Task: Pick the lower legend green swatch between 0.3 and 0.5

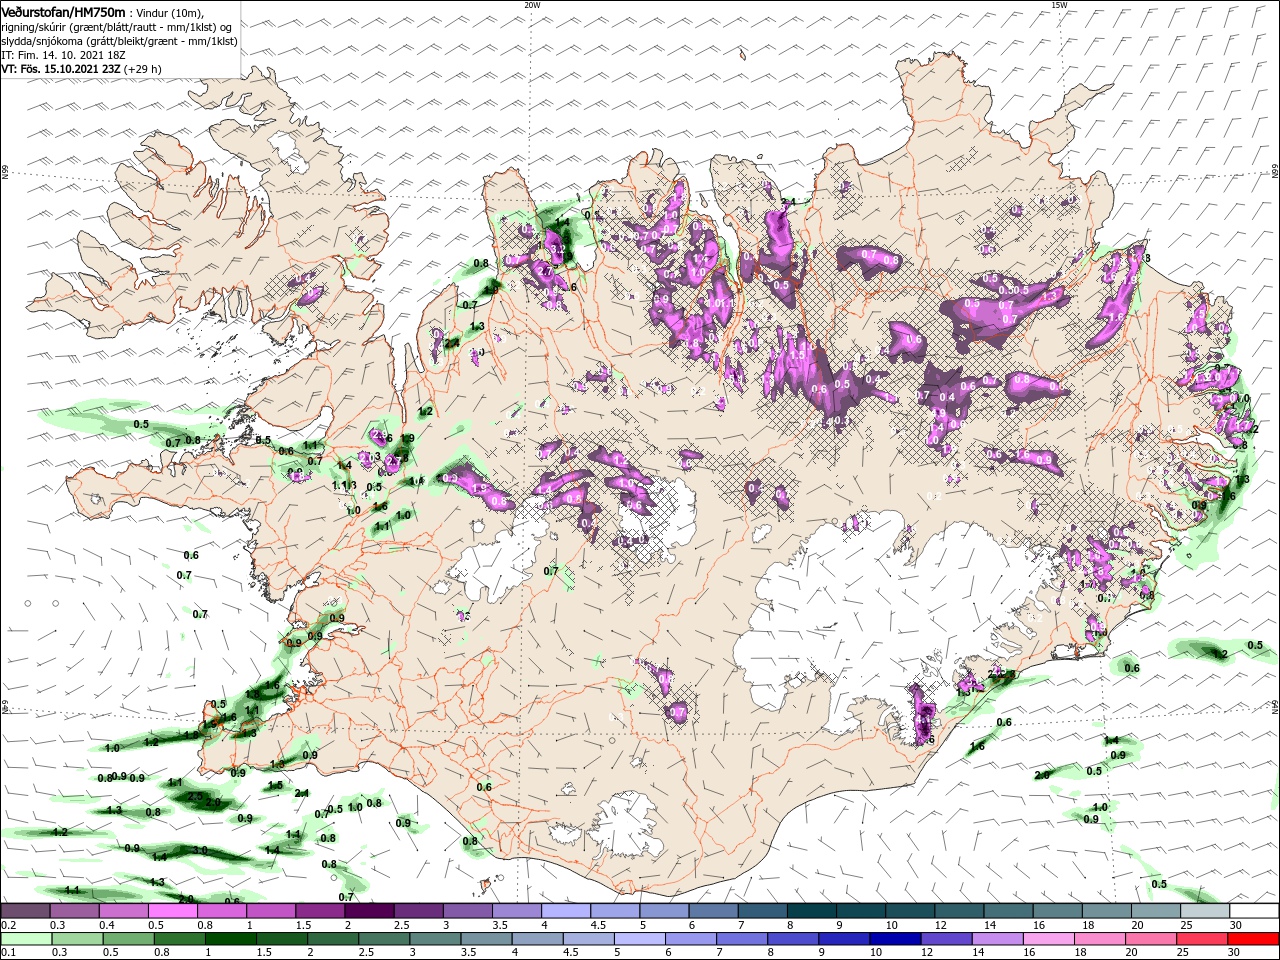Action: pyautogui.click(x=77, y=938)
